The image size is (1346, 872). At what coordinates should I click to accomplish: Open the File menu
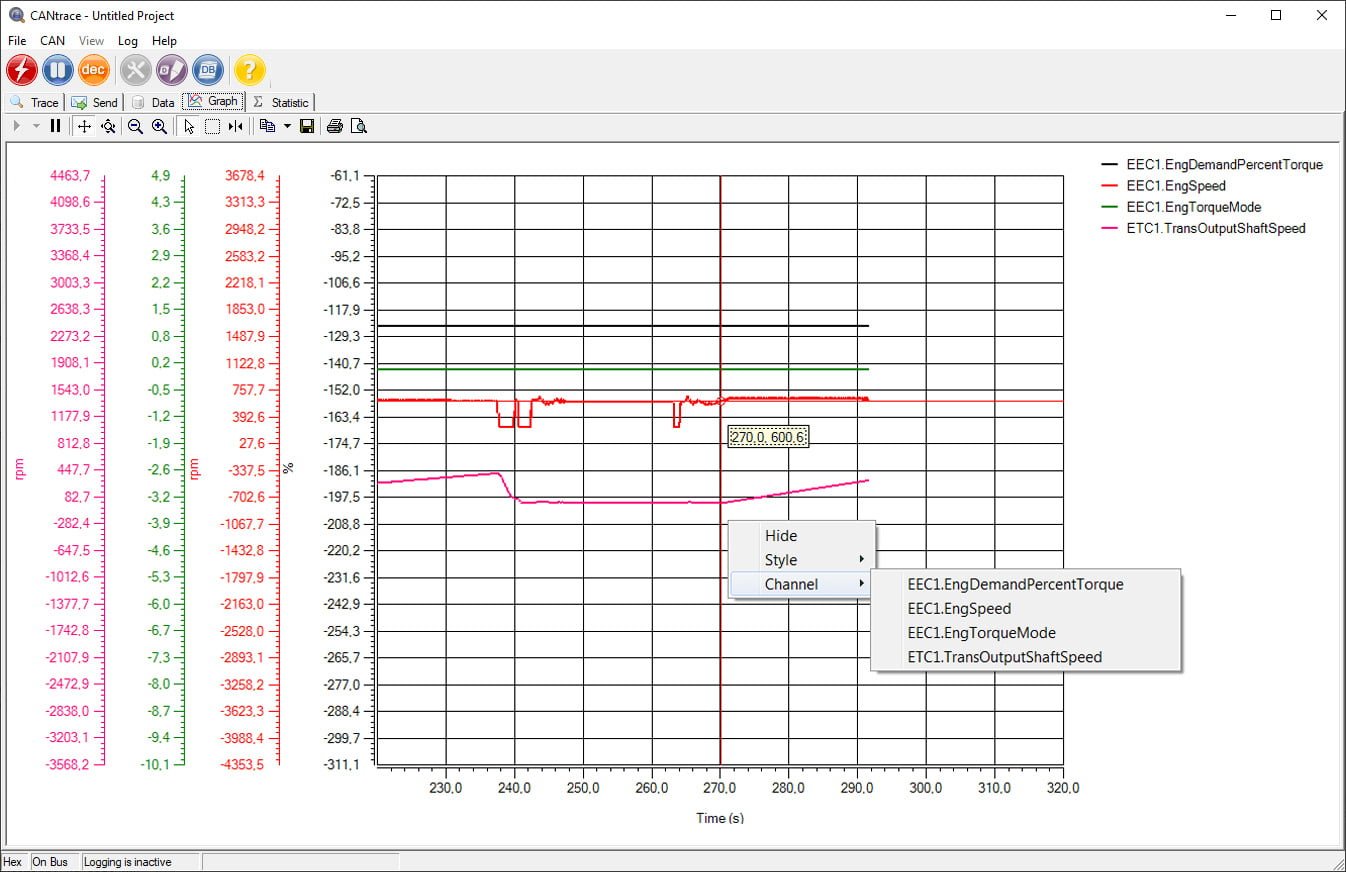[17, 41]
